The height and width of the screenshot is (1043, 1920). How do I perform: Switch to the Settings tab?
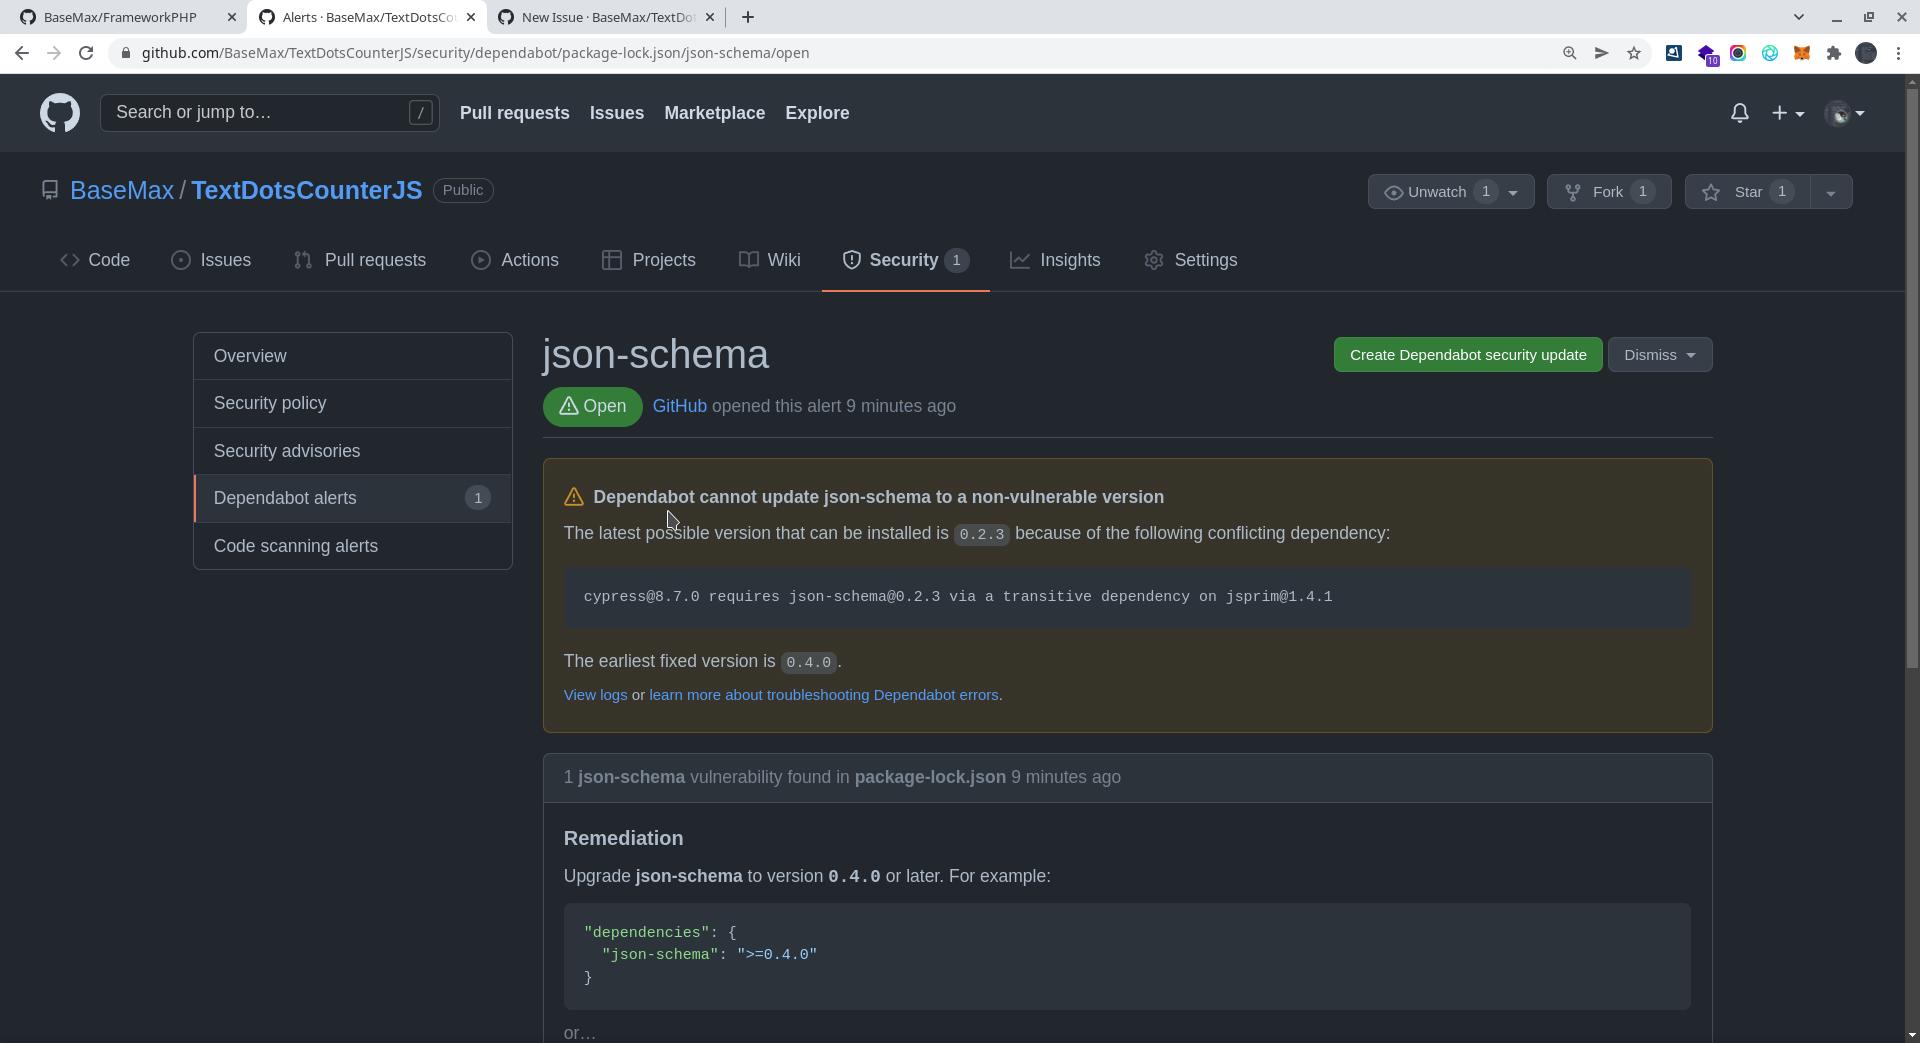[x=1191, y=260]
